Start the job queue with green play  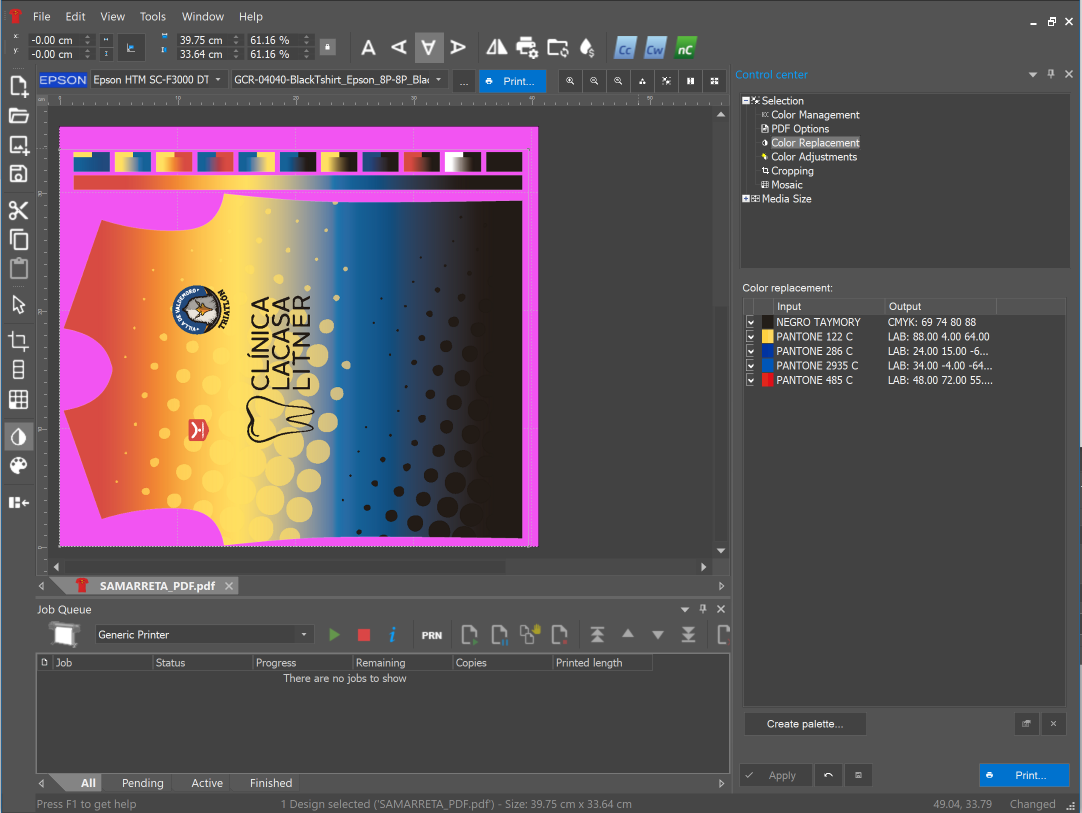pyautogui.click(x=334, y=635)
